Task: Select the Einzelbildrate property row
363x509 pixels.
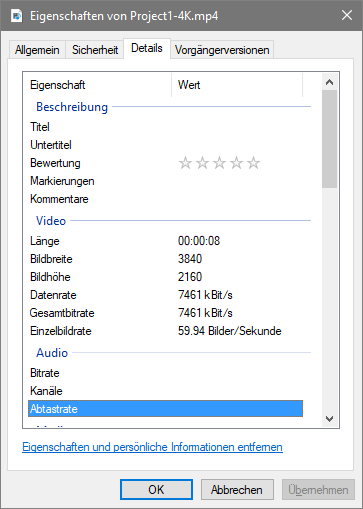Action: tap(165, 331)
